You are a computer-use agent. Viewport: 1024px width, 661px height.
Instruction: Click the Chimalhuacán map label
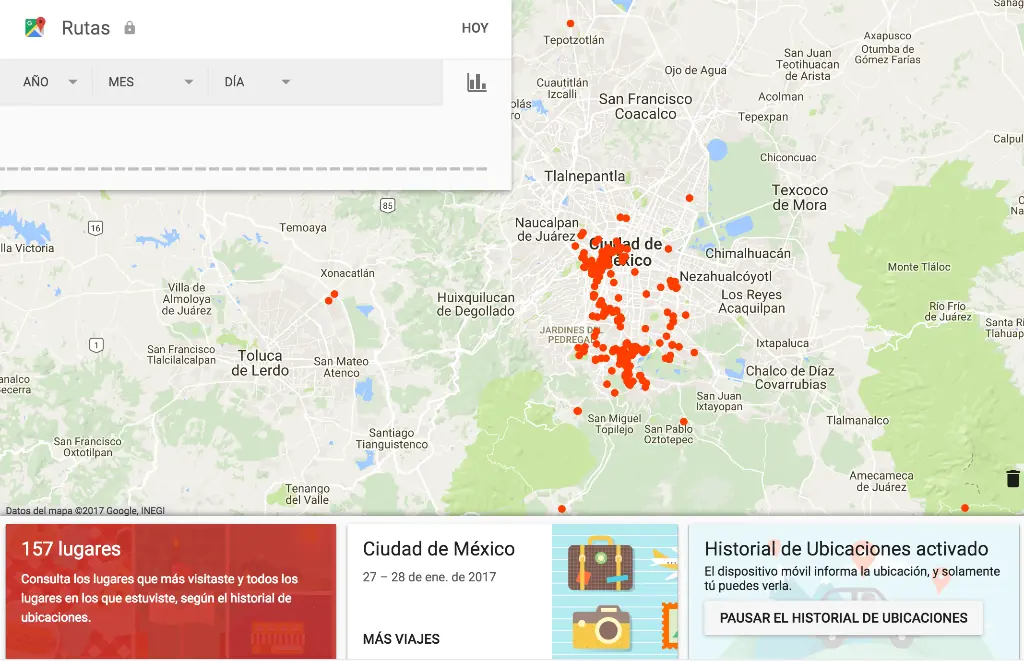tap(748, 253)
